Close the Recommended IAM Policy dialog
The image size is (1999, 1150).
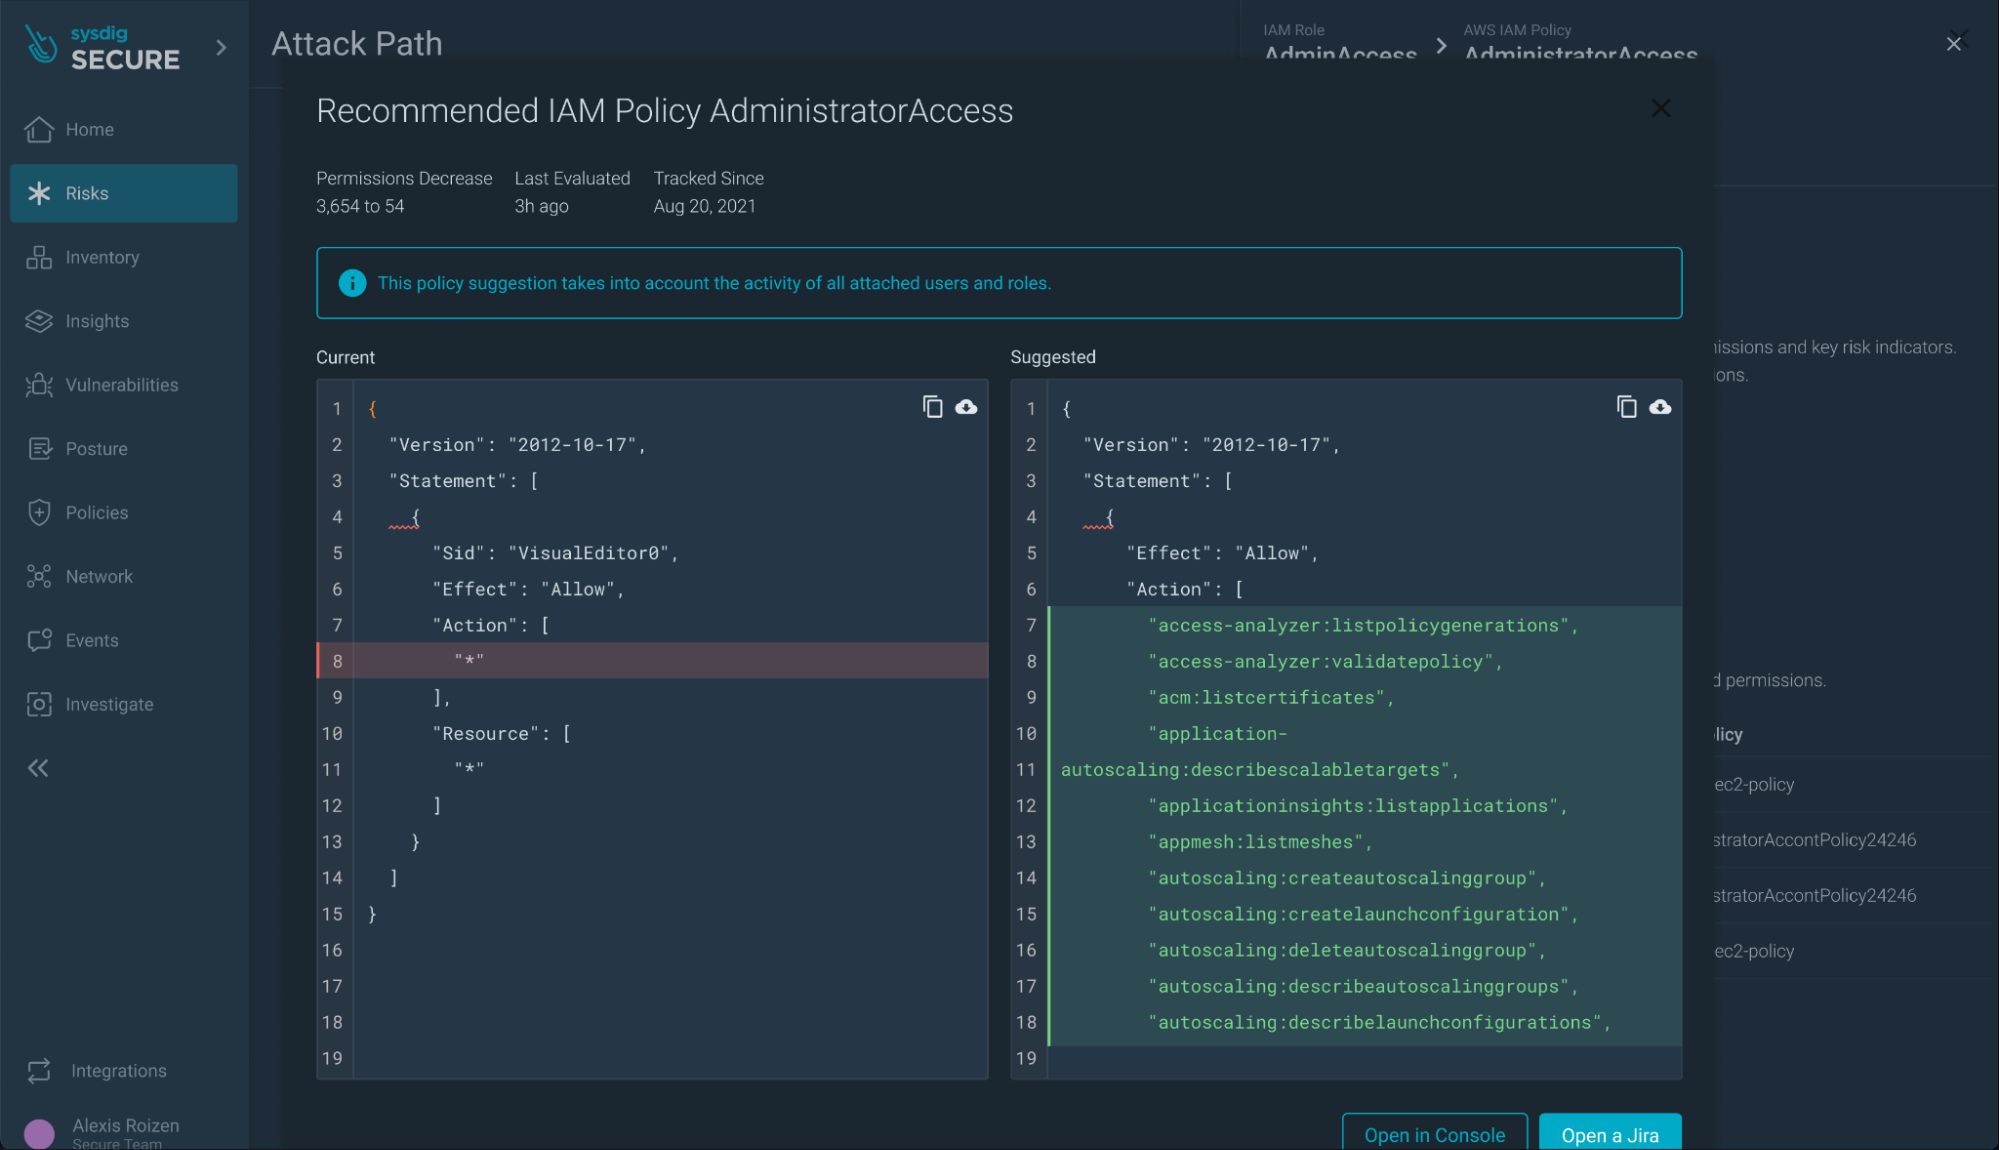click(x=1660, y=108)
